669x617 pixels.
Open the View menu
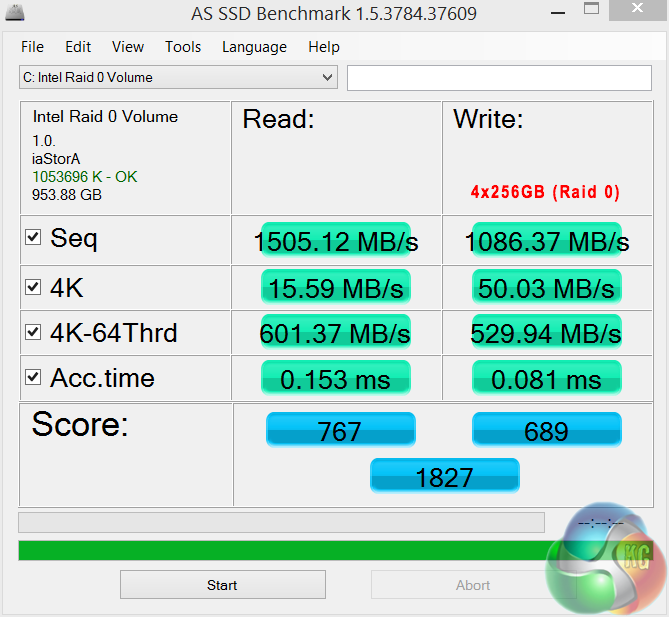click(128, 47)
